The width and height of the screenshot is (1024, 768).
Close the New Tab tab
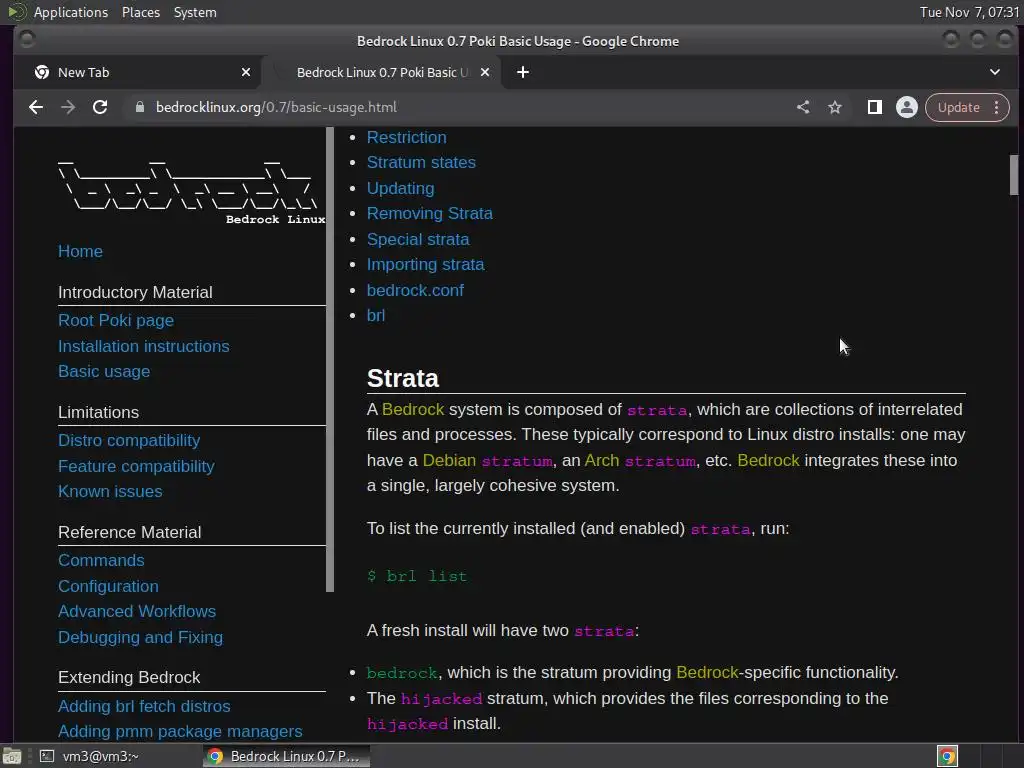tap(246, 72)
